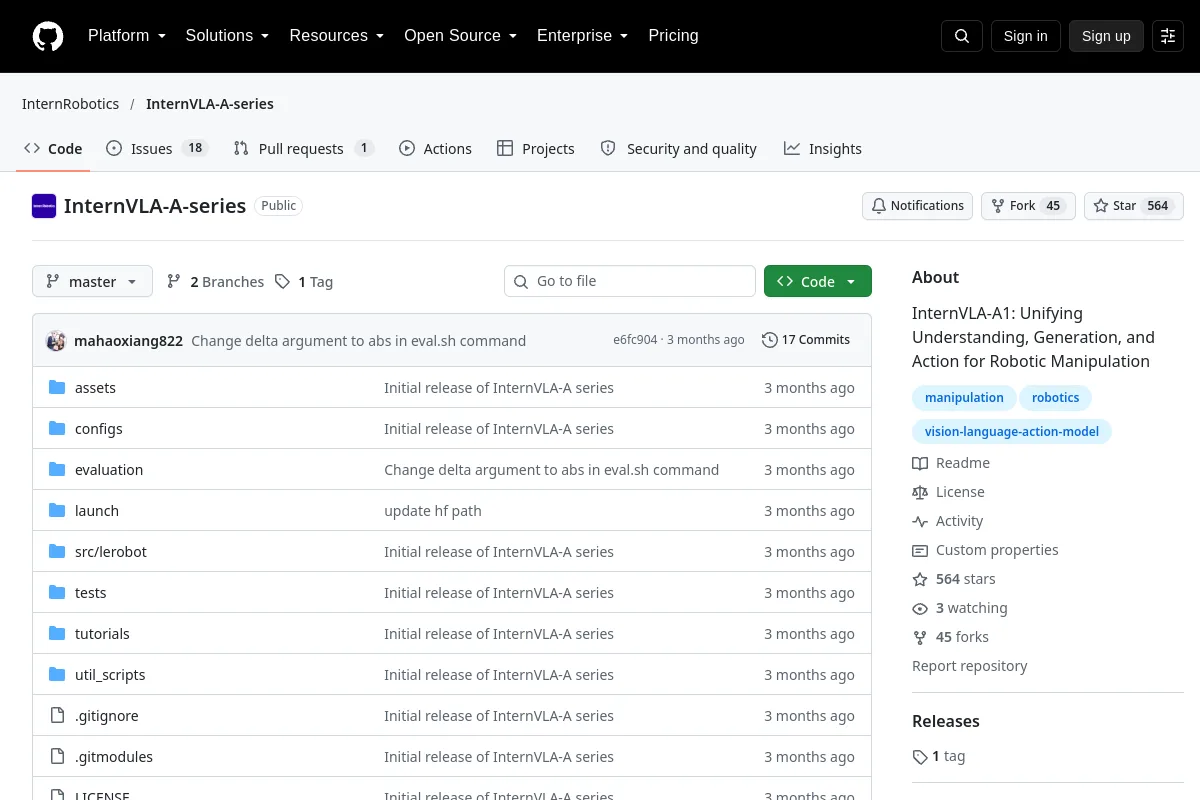
Task: Select the Code tab
Action: coord(53,149)
